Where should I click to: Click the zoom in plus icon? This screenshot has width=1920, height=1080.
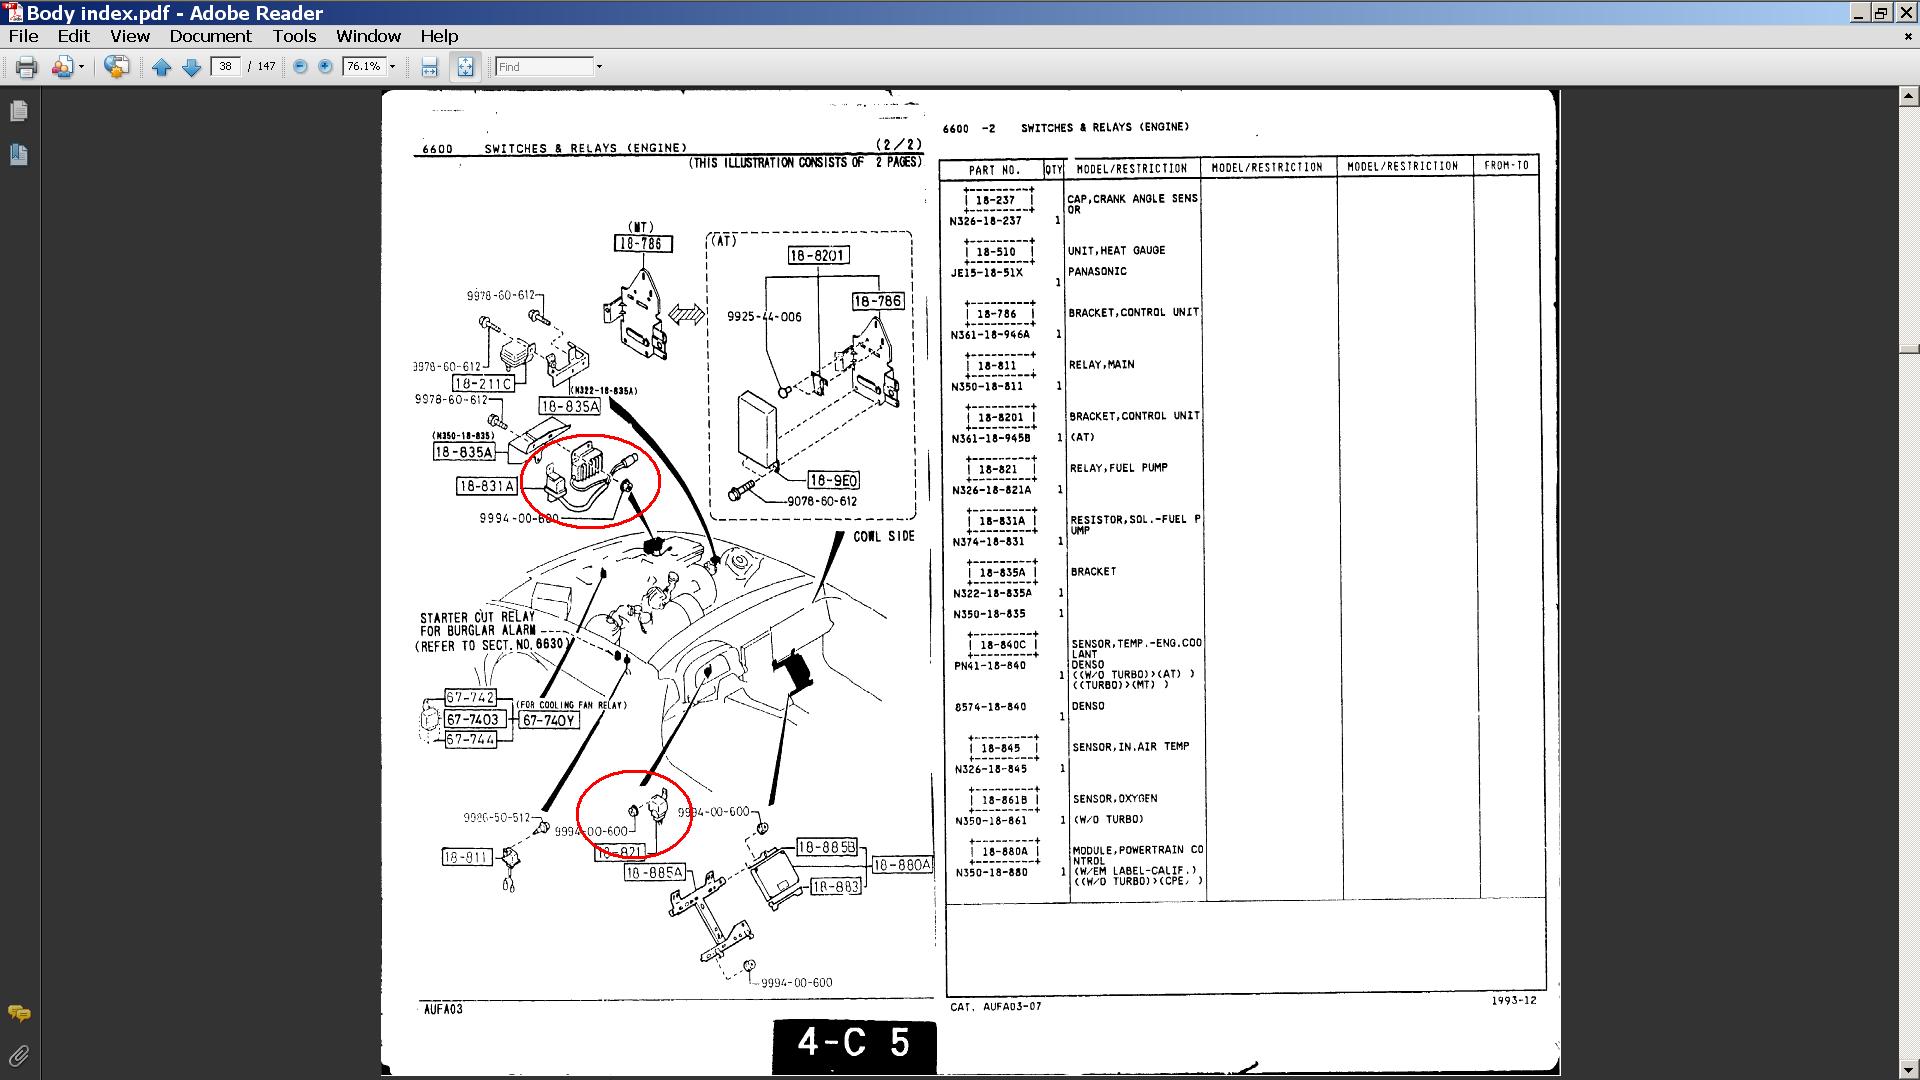325,67
